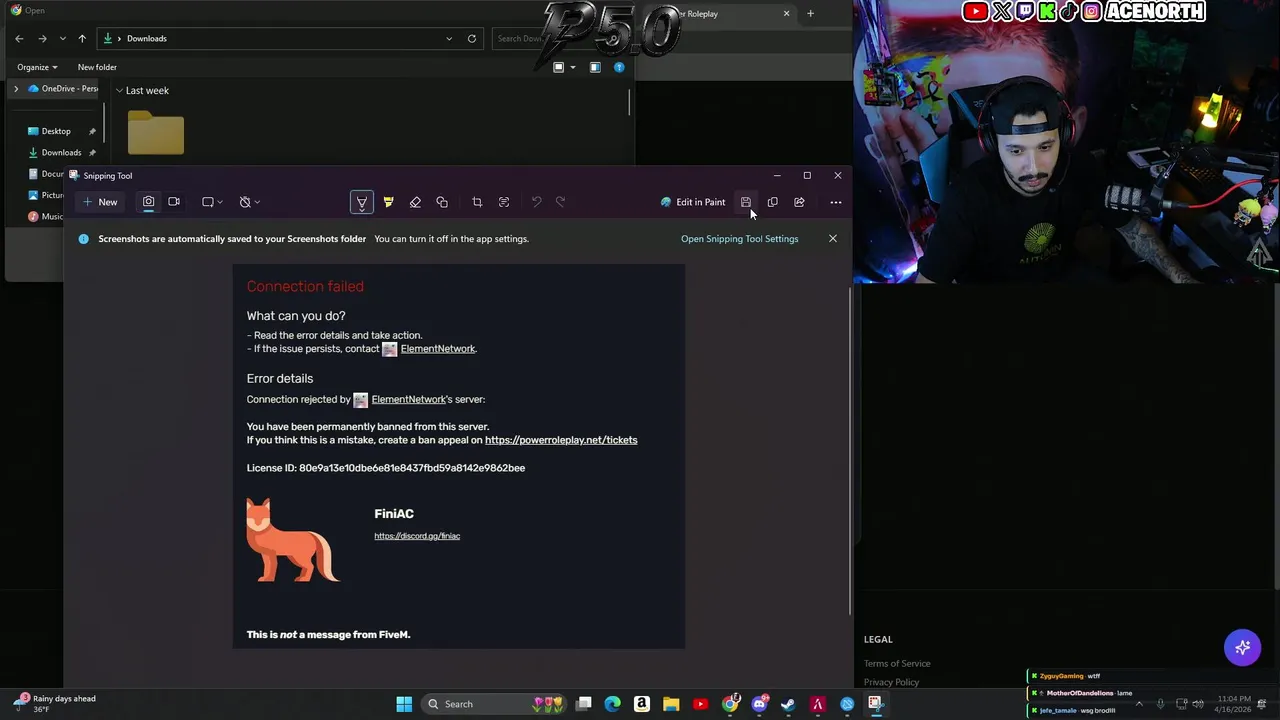Open the Privacy Policy link
Screen dimensions: 1280x720
(891, 682)
